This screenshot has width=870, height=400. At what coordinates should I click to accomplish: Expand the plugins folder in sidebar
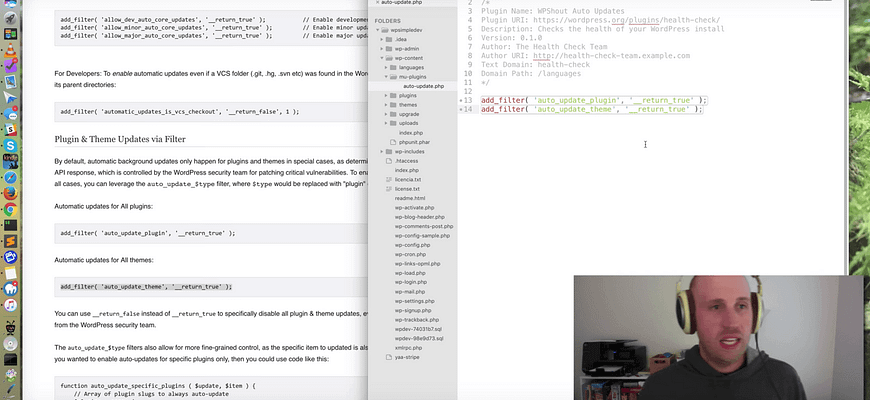coord(386,95)
